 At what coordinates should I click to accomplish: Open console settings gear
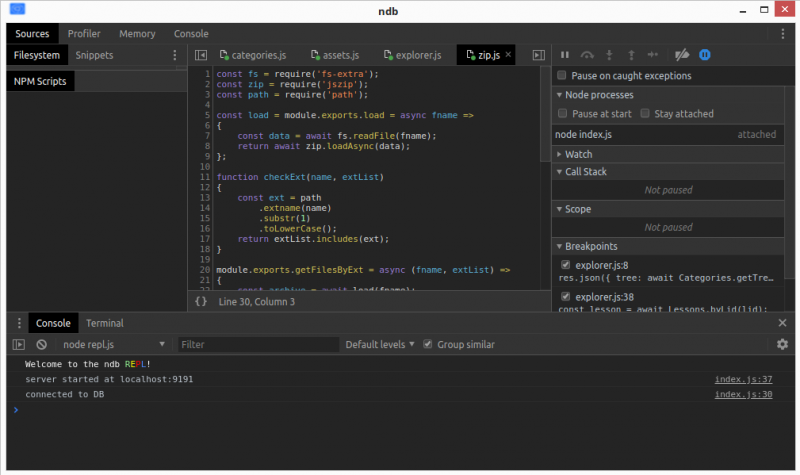[x=782, y=344]
